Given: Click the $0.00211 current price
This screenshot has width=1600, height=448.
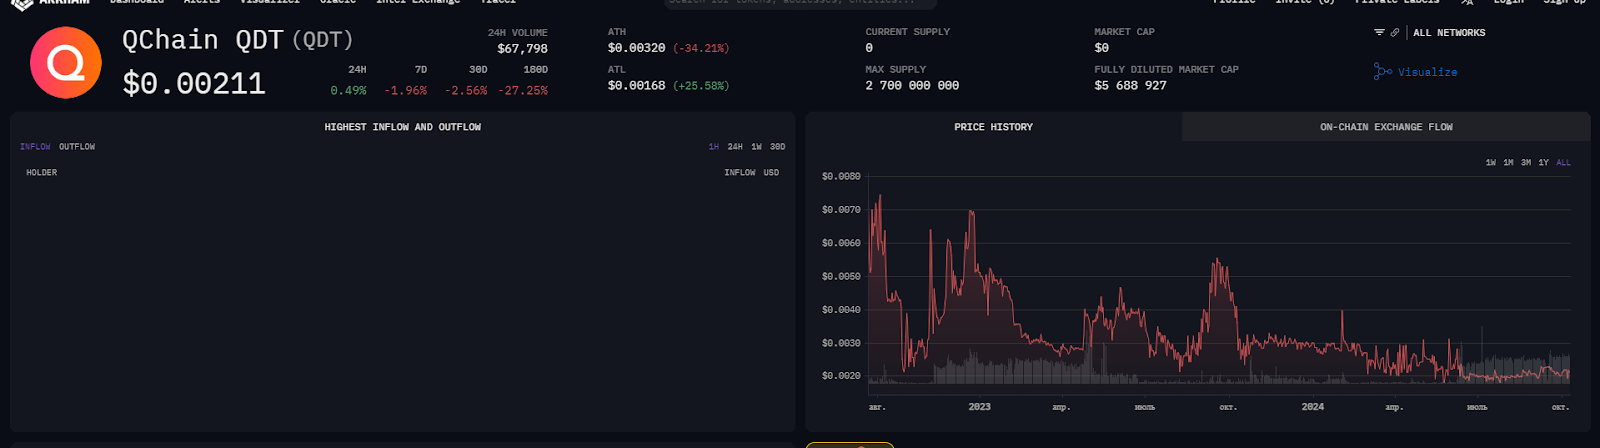Looking at the screenshot, I should point(194,84).
